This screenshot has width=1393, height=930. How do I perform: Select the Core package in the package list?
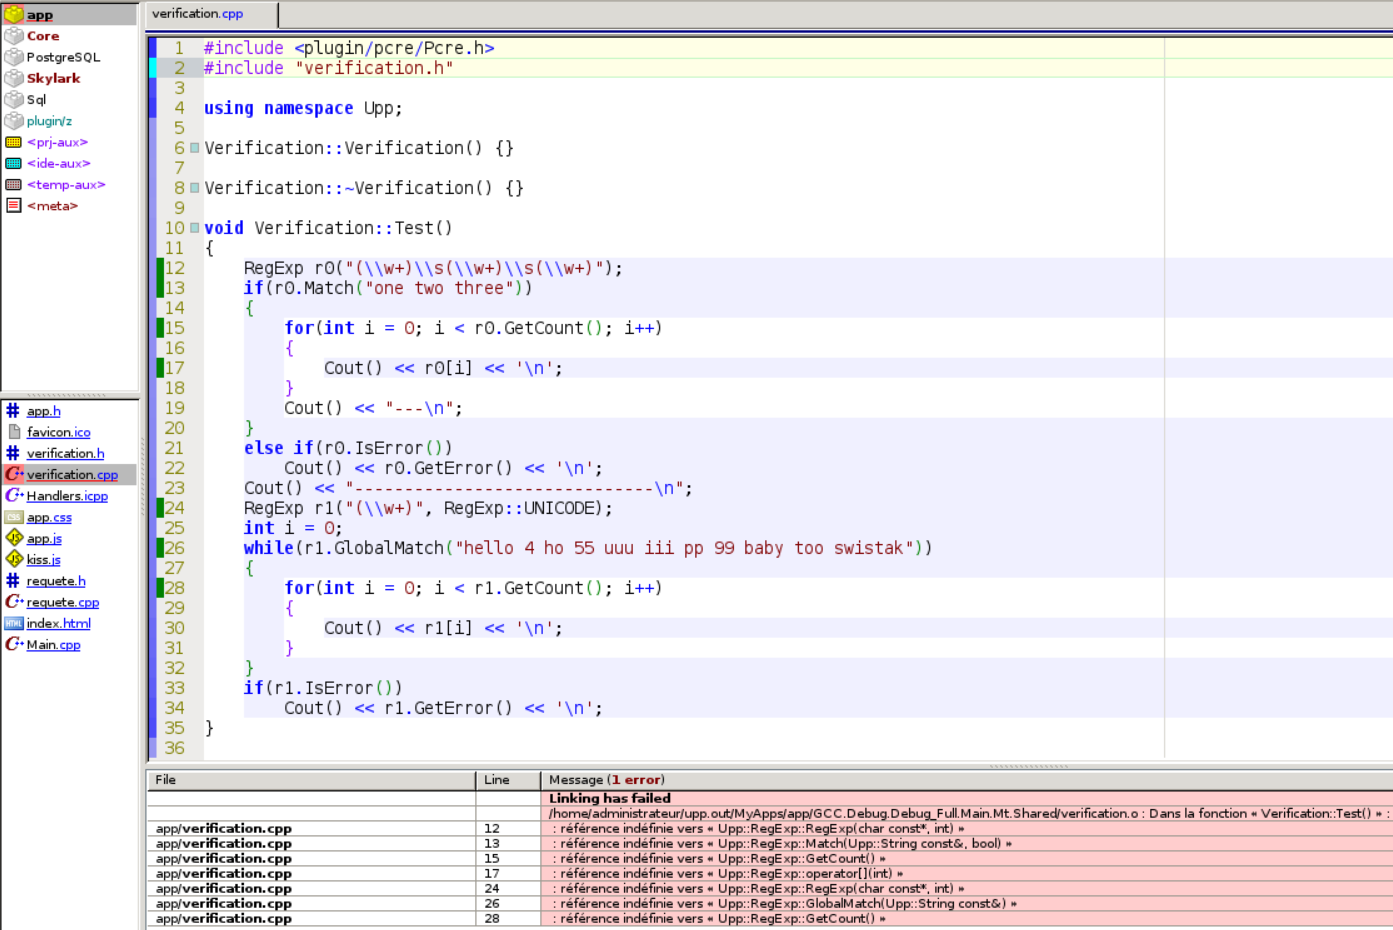[43, 36]
